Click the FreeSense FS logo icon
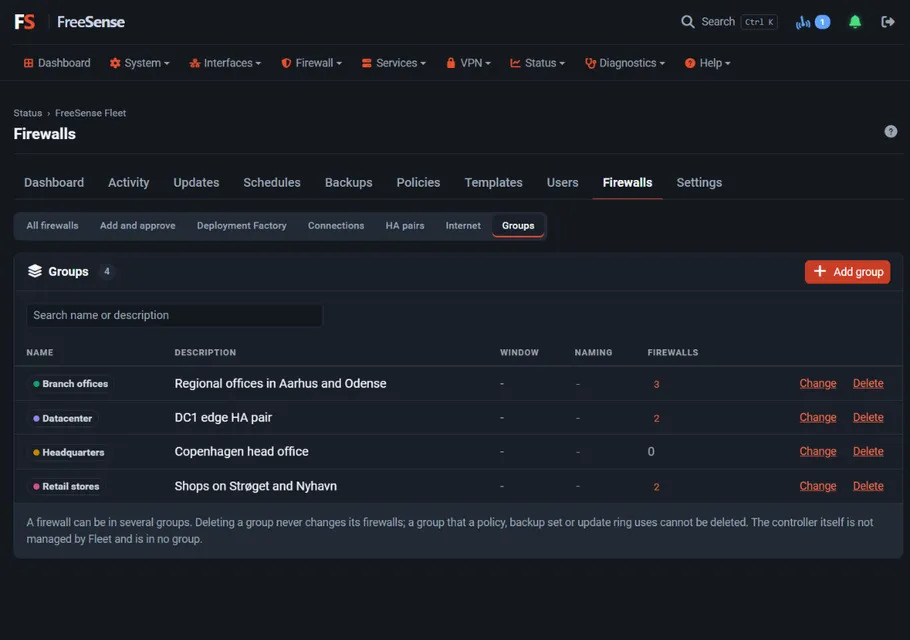 (24, 22)
